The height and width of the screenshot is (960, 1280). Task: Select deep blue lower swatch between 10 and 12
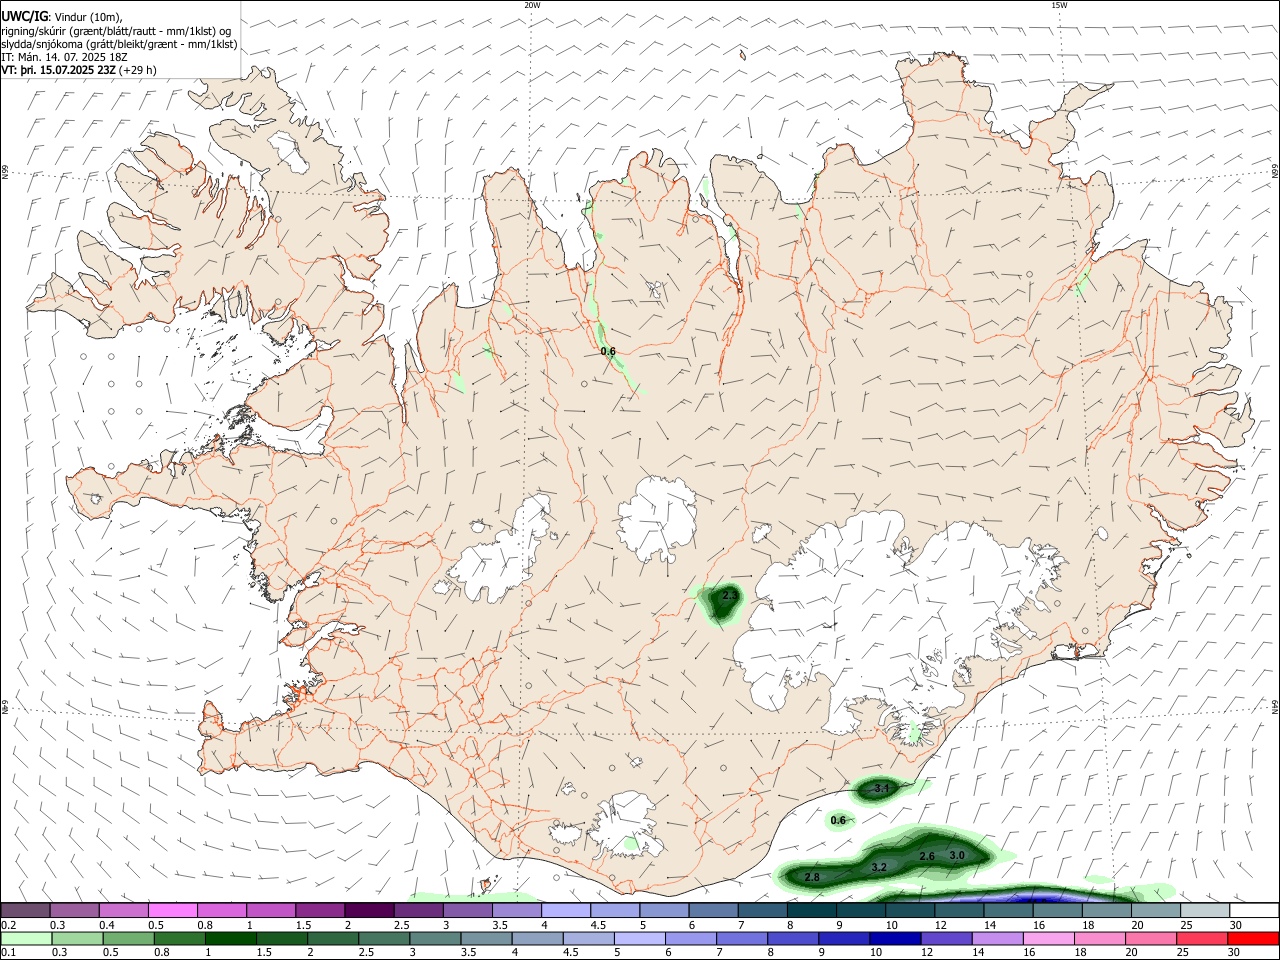point(895,938)
